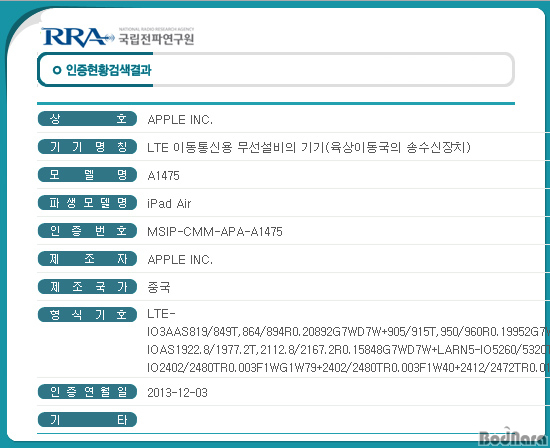Select APPLE INC. in the 제조자 row
The height and width of the screenshot is (448, 550).
(x=180, y=260)
